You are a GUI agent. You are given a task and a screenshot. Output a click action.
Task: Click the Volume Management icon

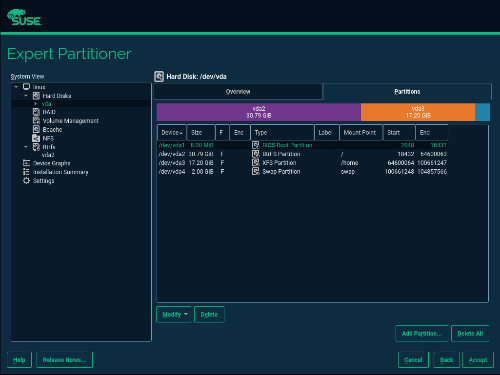(36, 120)
